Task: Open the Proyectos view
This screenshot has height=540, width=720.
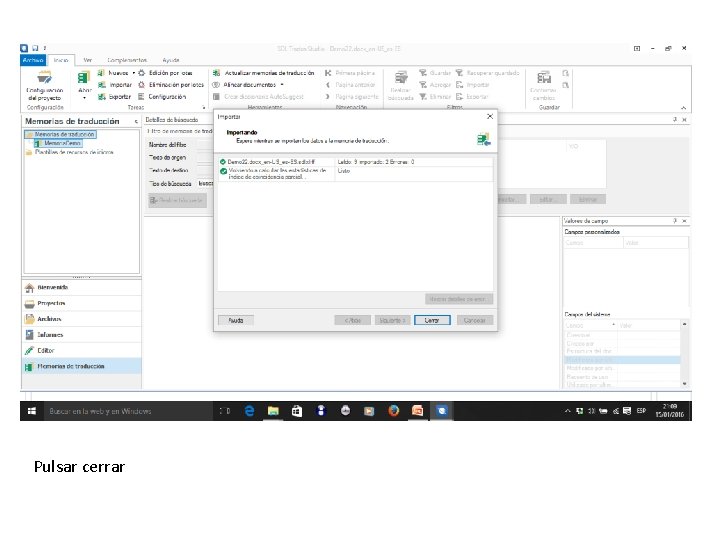Action: click(81, 304)
